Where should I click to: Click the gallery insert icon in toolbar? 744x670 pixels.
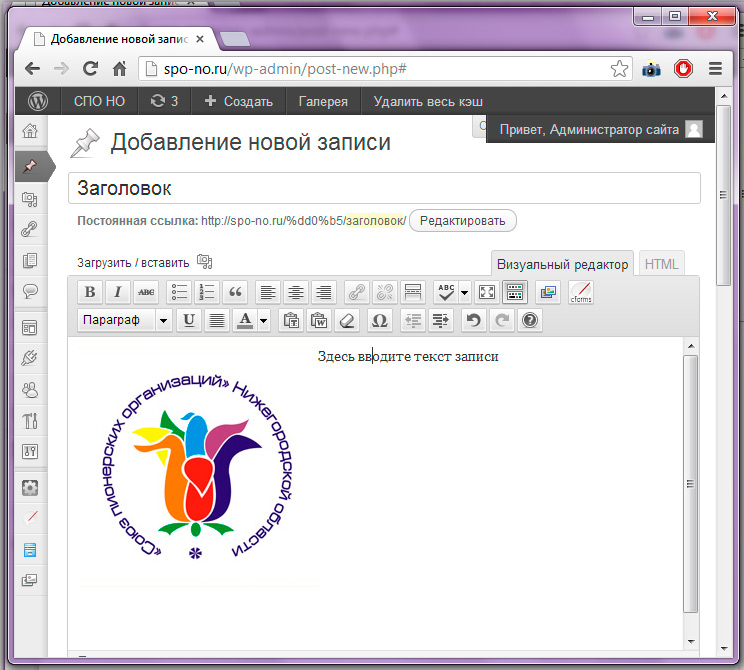tap(548, 292)
